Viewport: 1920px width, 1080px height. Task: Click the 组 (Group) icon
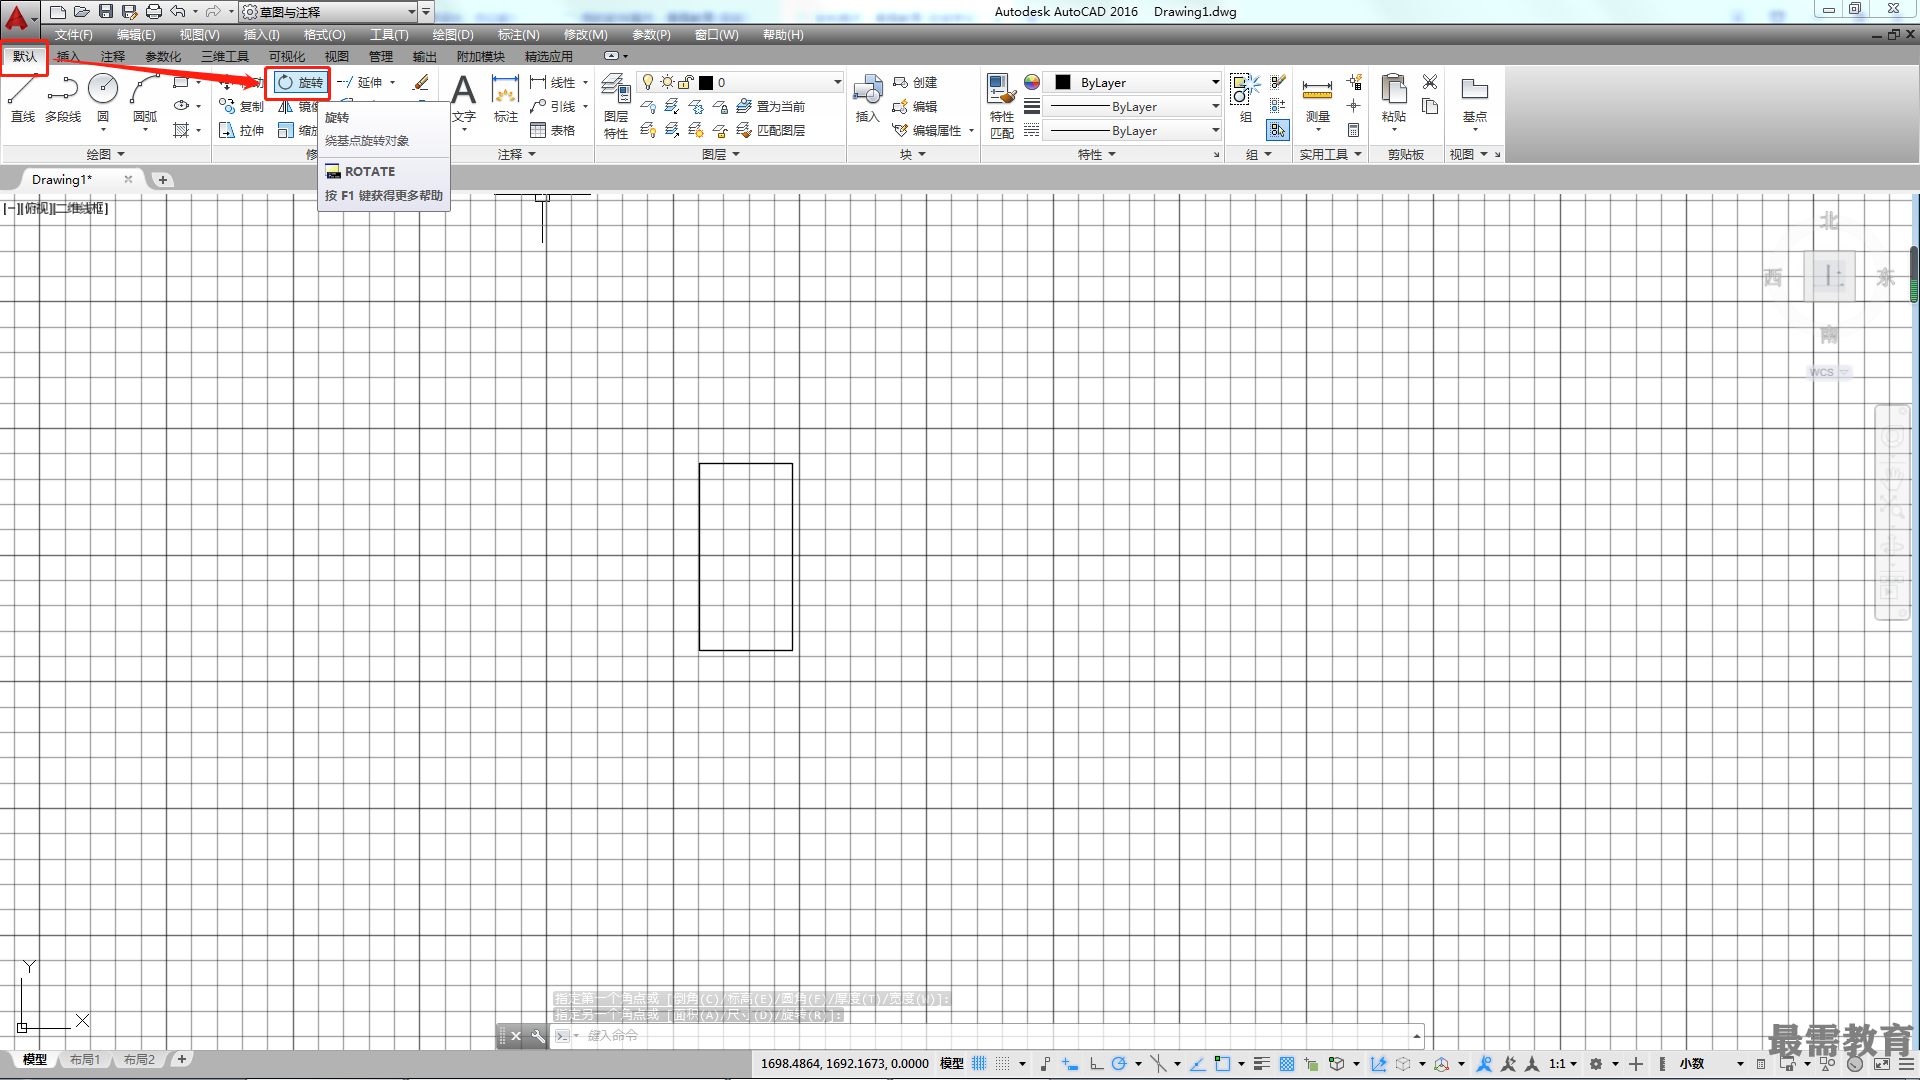(1245, 98)
